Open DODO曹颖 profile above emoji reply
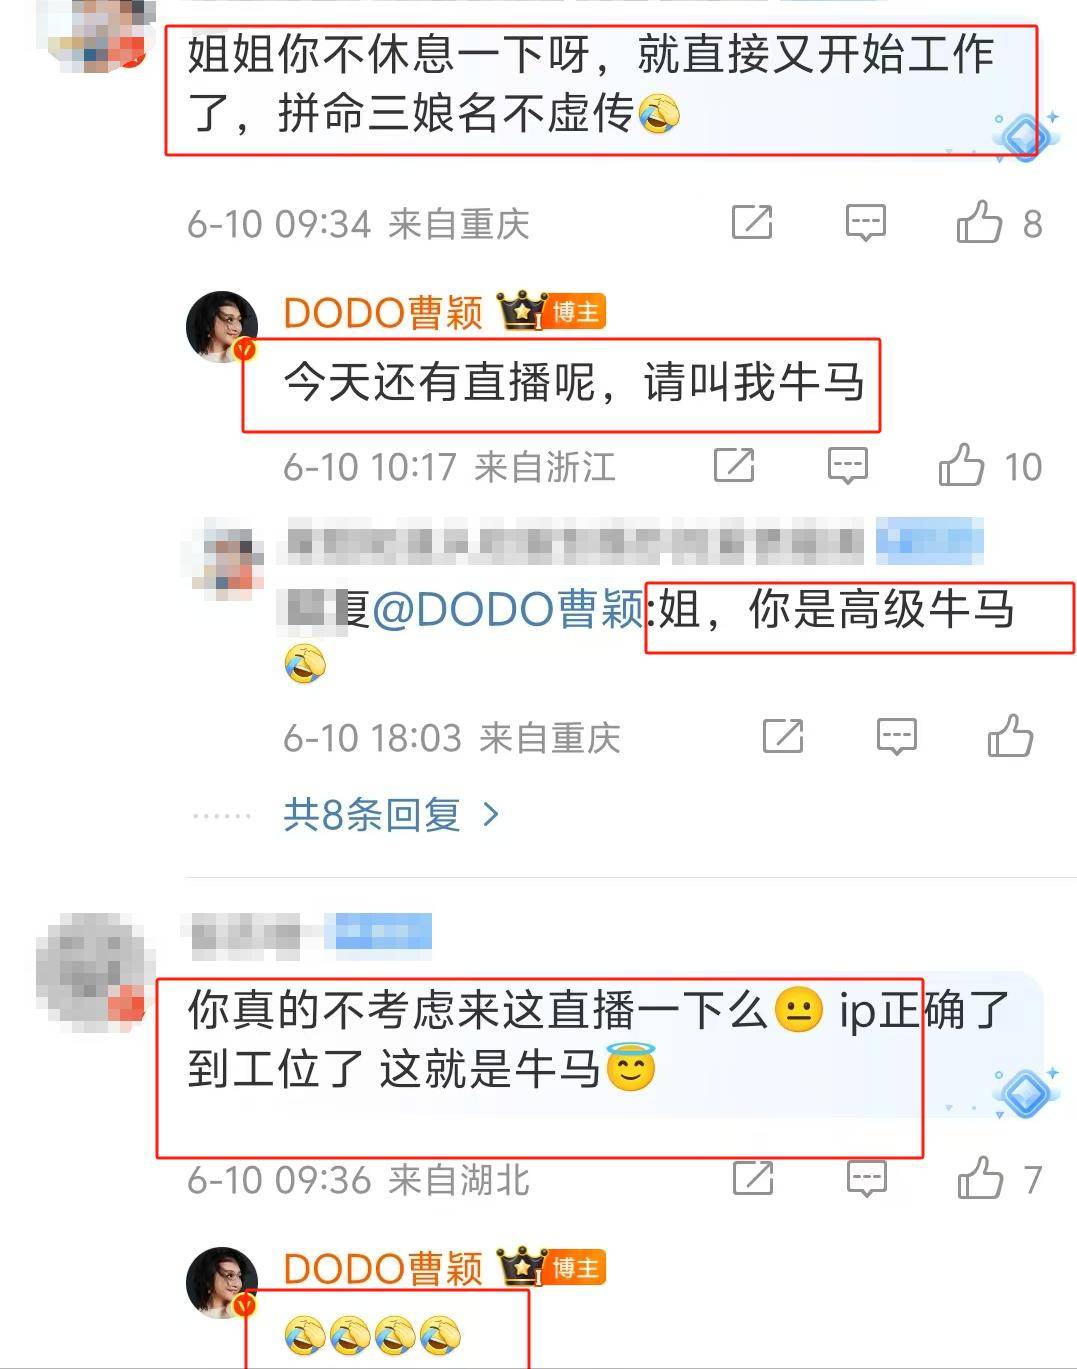1077x1369 pixels. point(383,1269)
